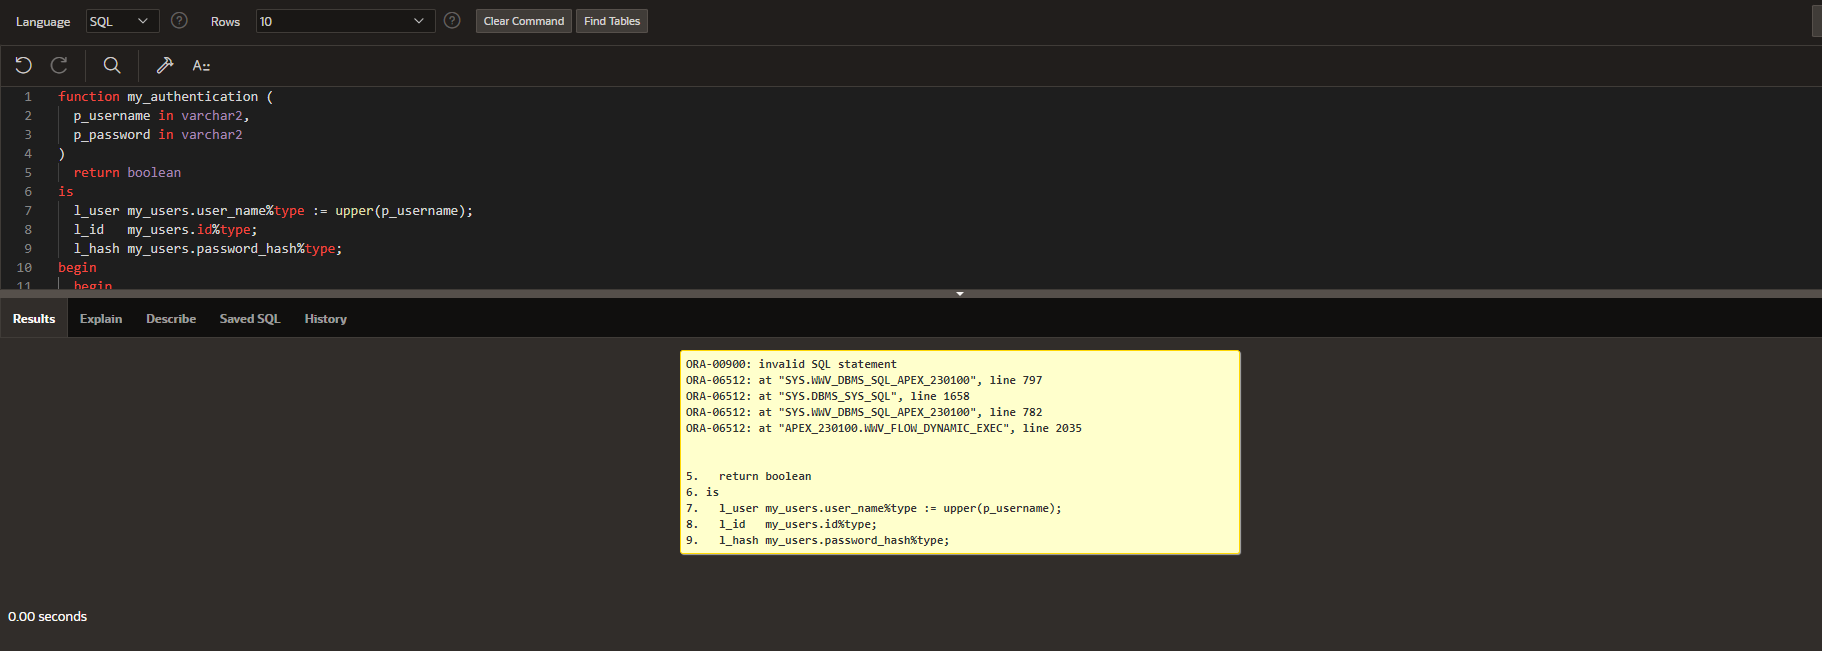
Task: Open the History tab
Action: [x=326, y=319]
